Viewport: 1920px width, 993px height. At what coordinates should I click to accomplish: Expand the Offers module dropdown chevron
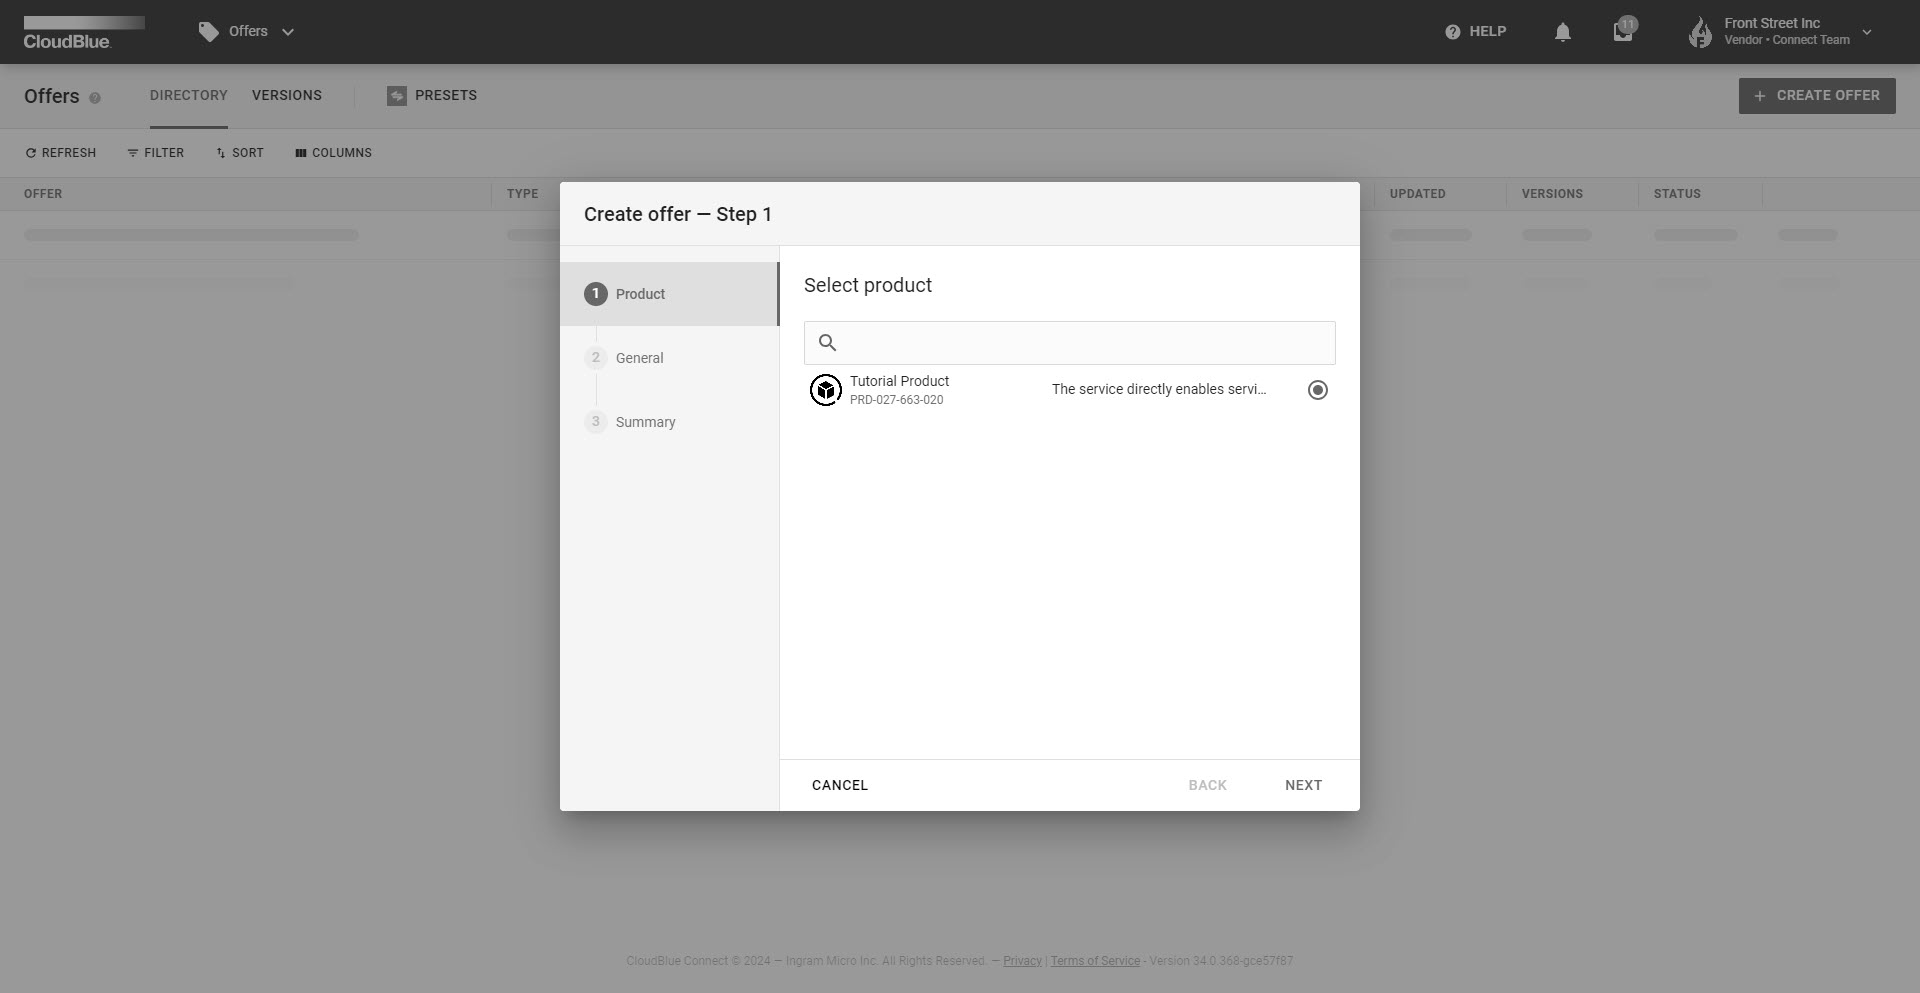(x=288, y=32)
